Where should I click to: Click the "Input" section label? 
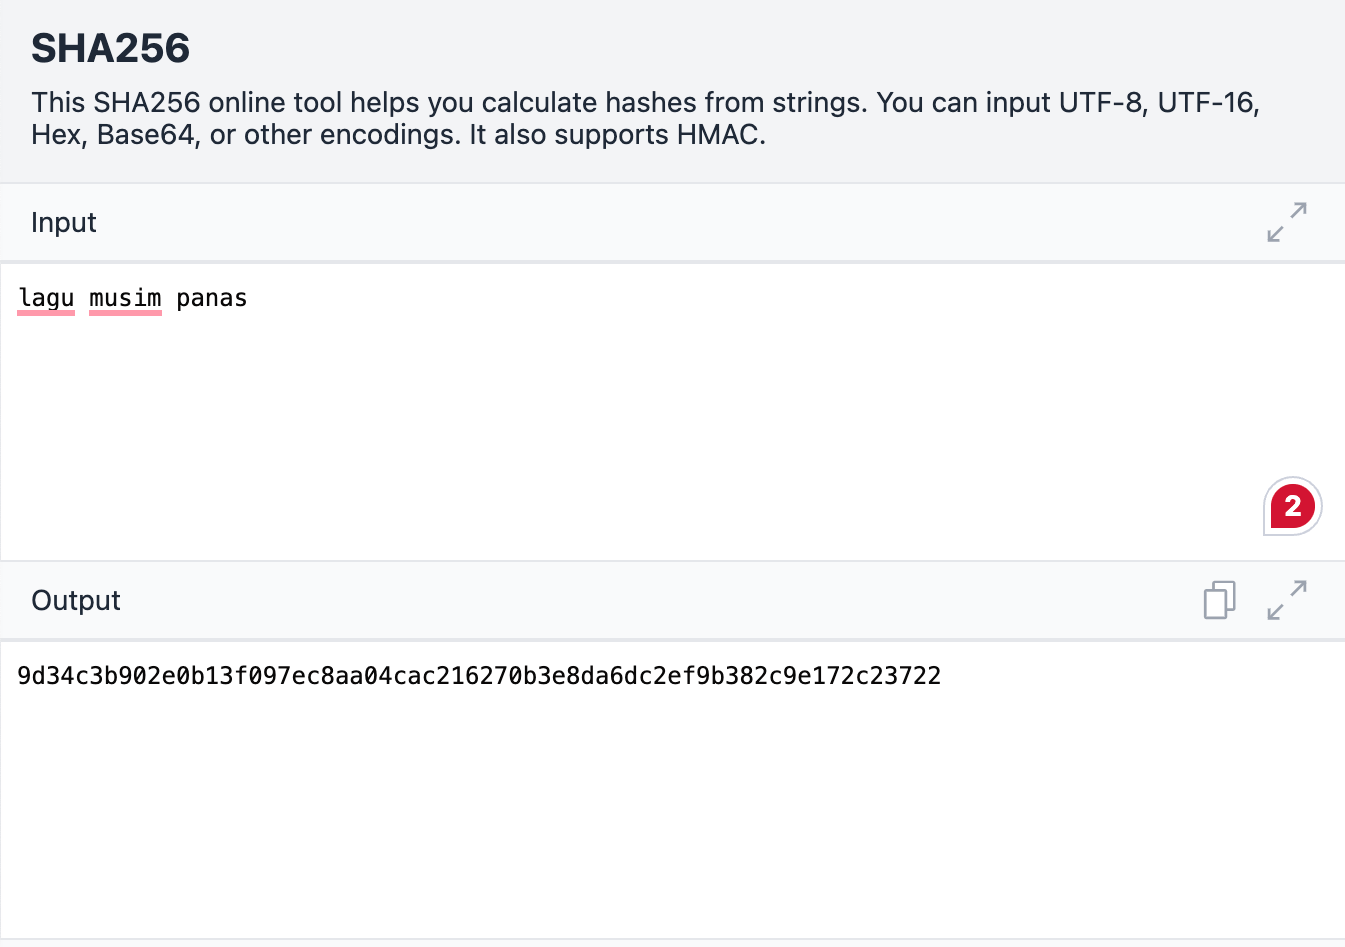pos(63,222)
